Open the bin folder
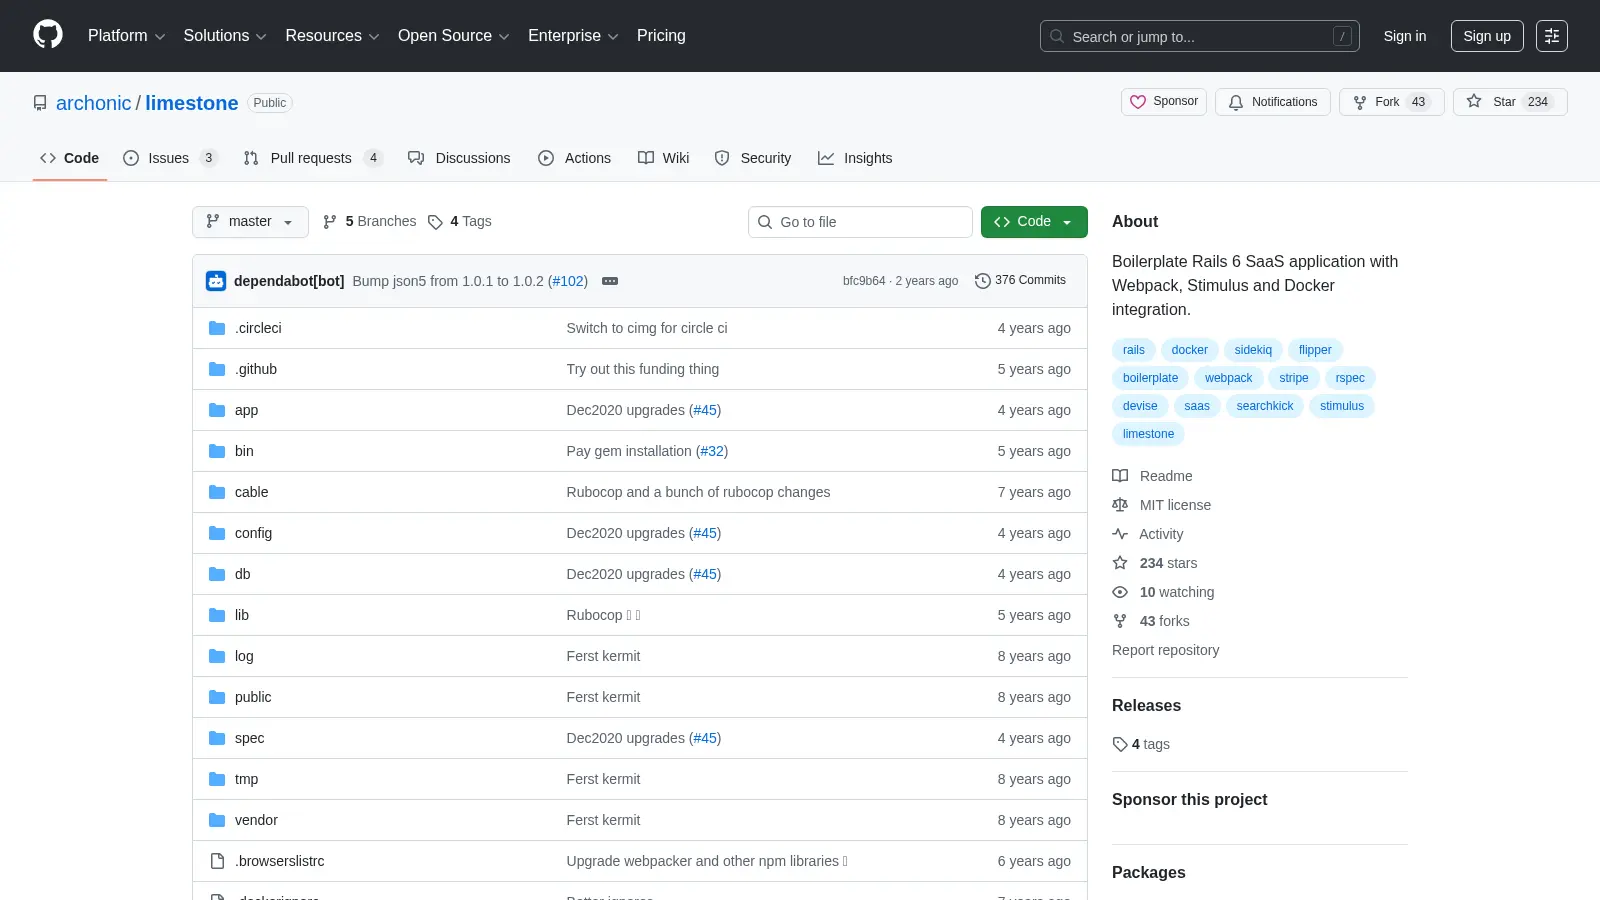 click(x=244, y=451)
